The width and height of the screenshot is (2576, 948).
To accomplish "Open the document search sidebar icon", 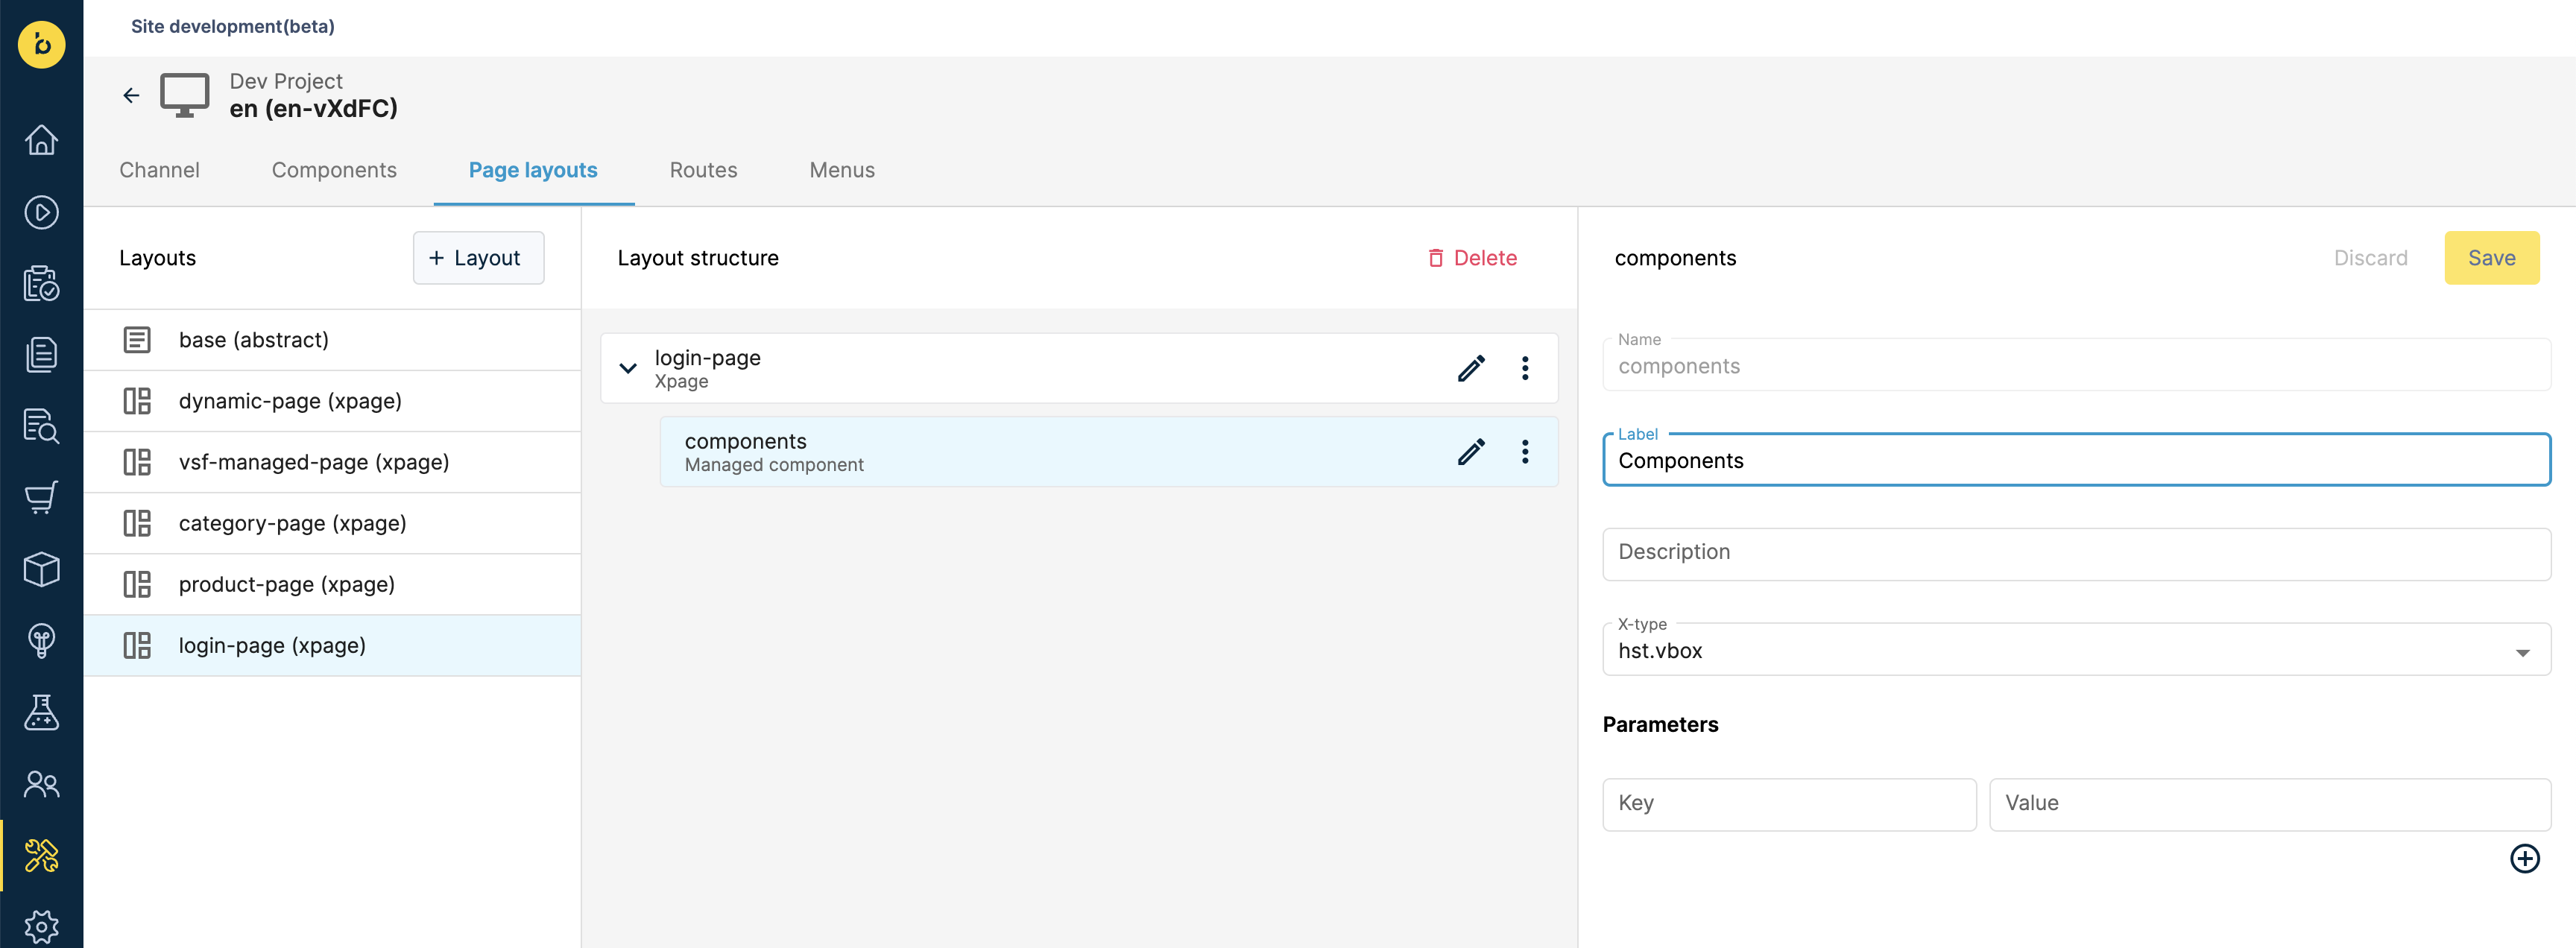I will [41, 426].
